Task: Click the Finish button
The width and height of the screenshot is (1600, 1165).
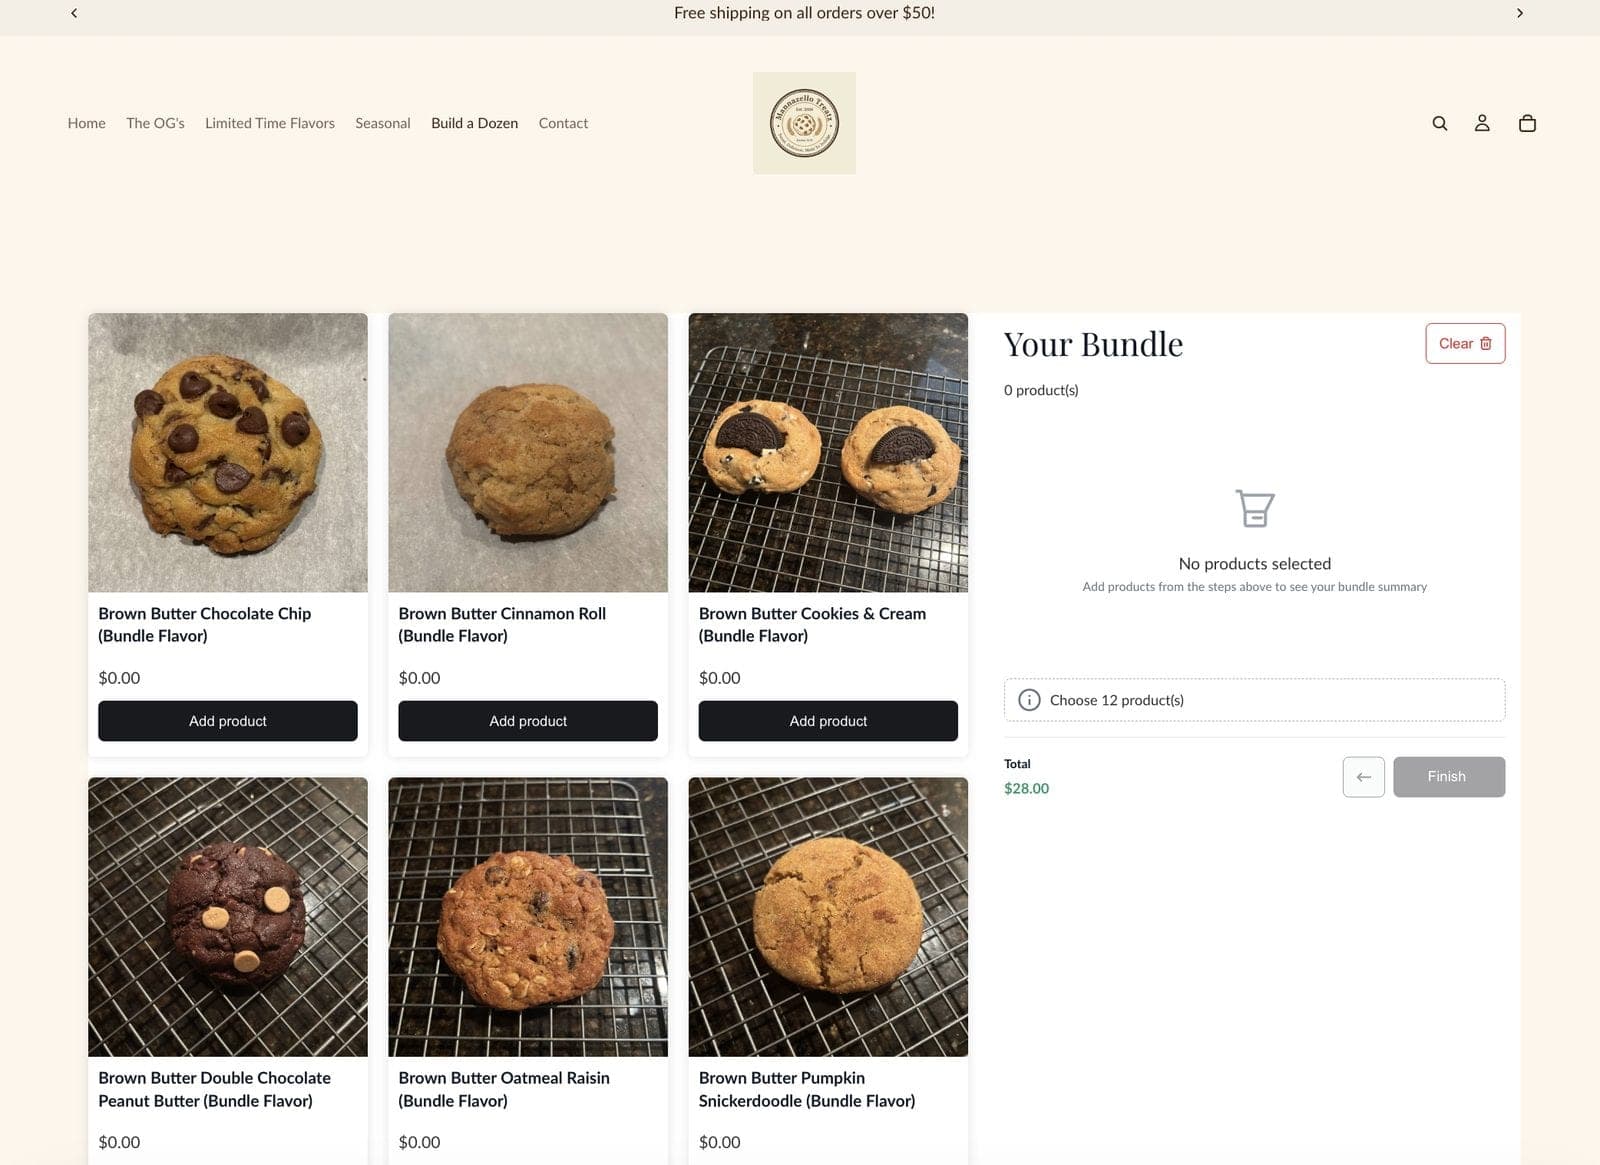Action: tap(1449, 777)
